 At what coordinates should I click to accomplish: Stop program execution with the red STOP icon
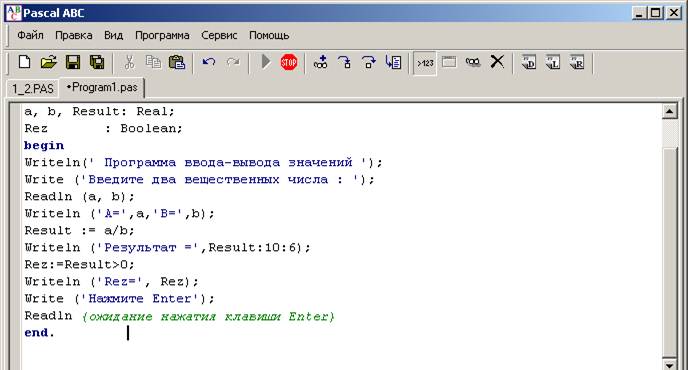click(289, 62)
